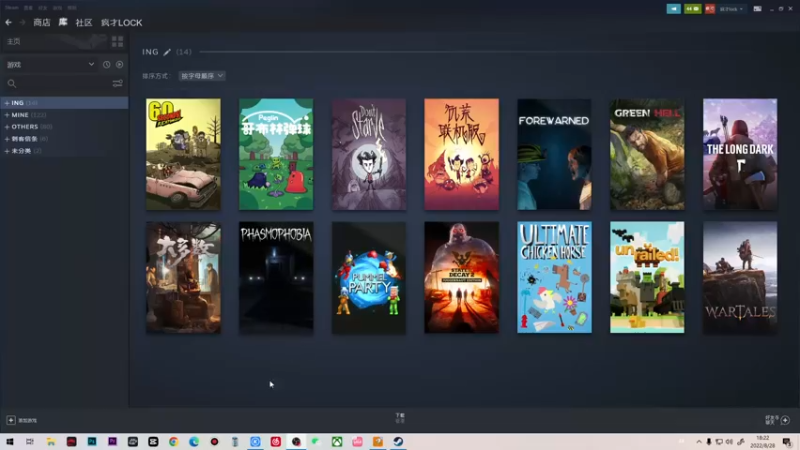Select the Green Hell cover

coord(647,154)
